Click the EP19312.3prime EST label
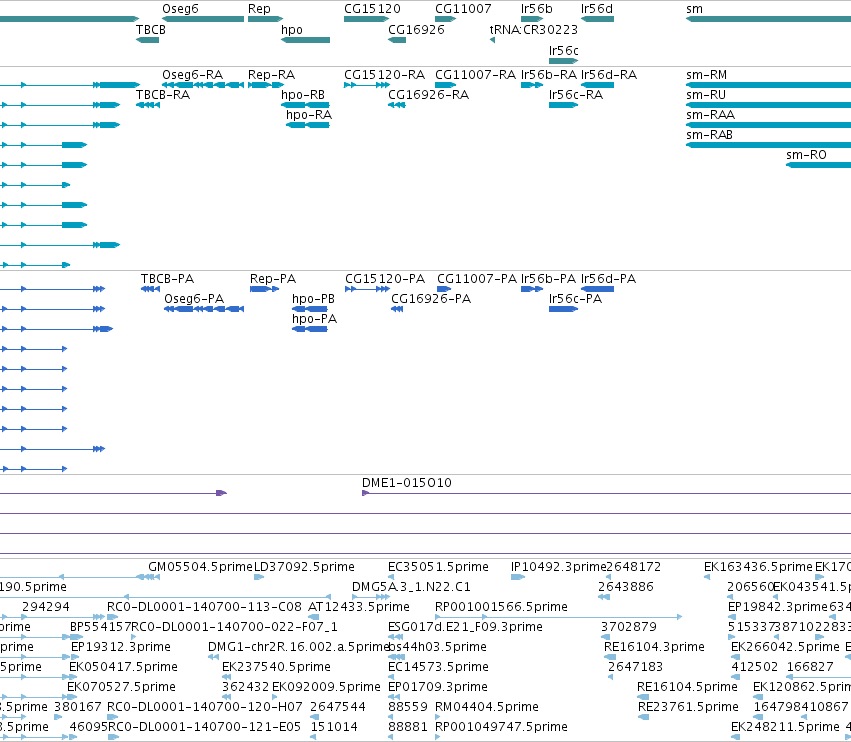This screenshot has width=851, height=742. [x=120, y=646]
